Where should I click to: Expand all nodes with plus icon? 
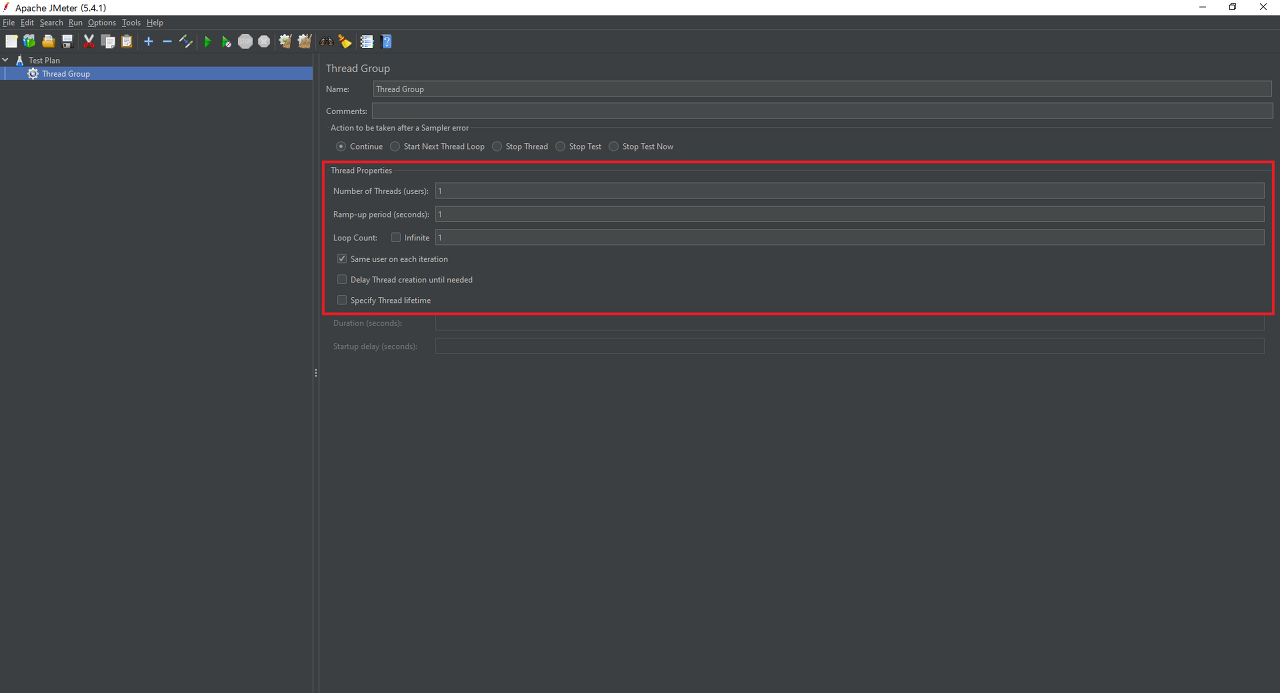tap(148, 41)
